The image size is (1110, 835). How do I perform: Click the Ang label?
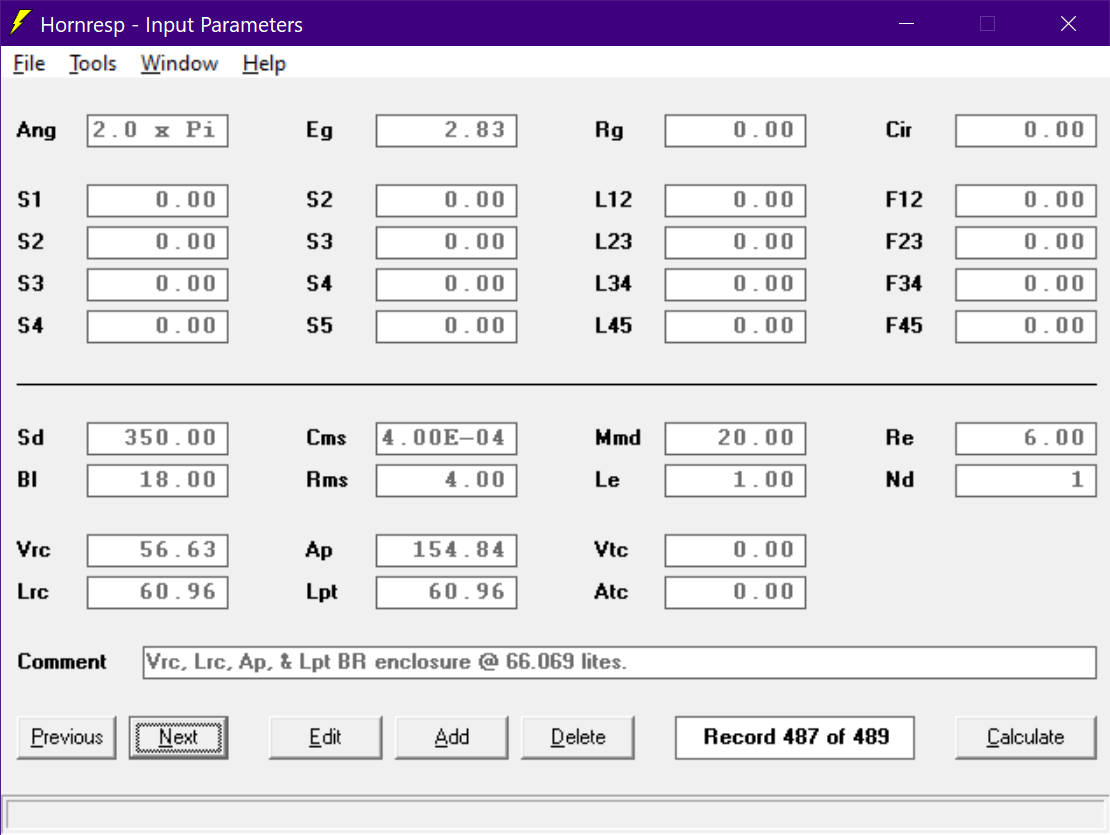(36, 131)
